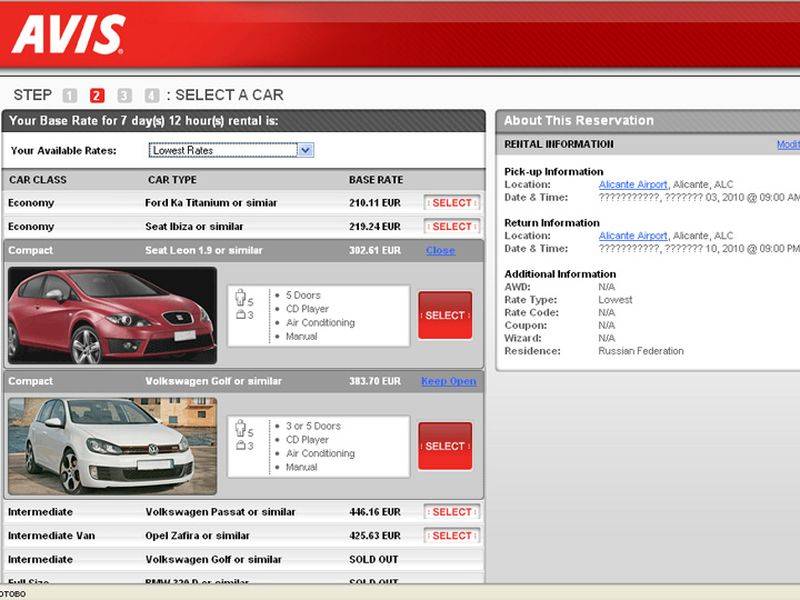Close the Seat Leon details panel
This screenshot has width=800, height=600.
coord(440,251)
